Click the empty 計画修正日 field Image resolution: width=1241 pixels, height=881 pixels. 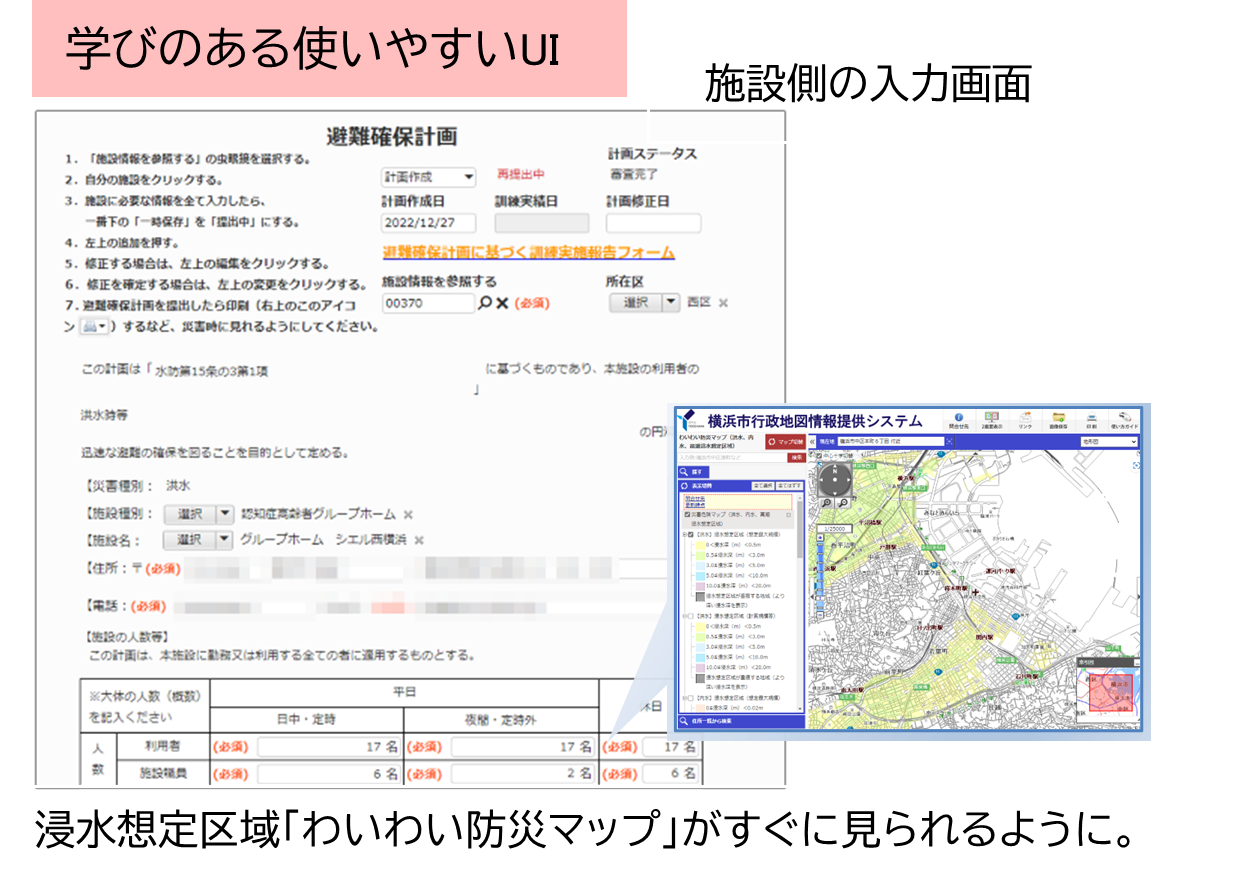653,223
